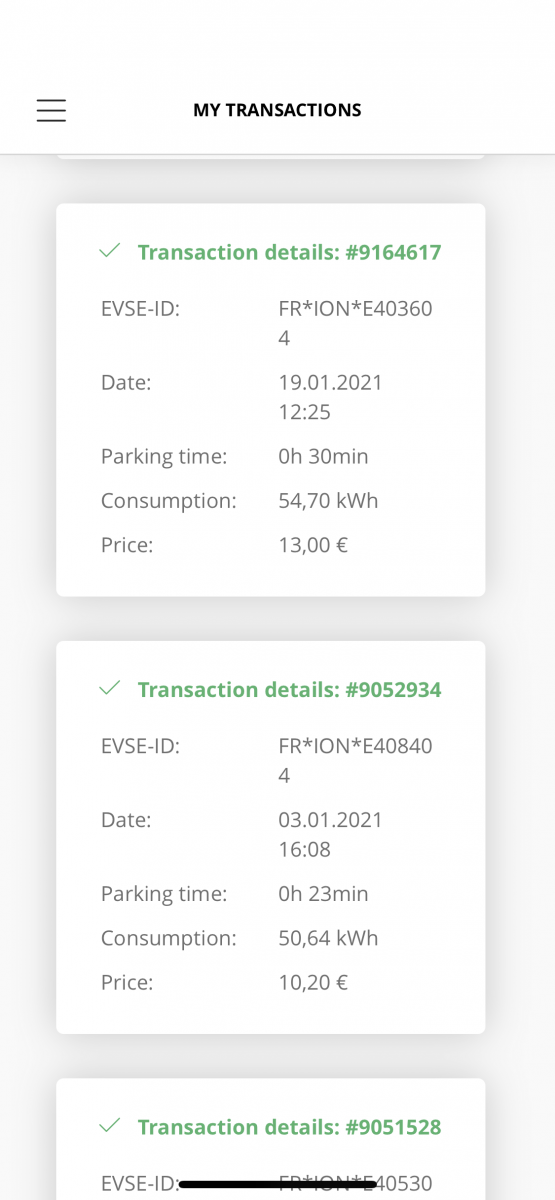Select EVSE-ID FR*ION*E403604 value
The width and height of the screenshot is (555, 1200).
pos(355,323)
